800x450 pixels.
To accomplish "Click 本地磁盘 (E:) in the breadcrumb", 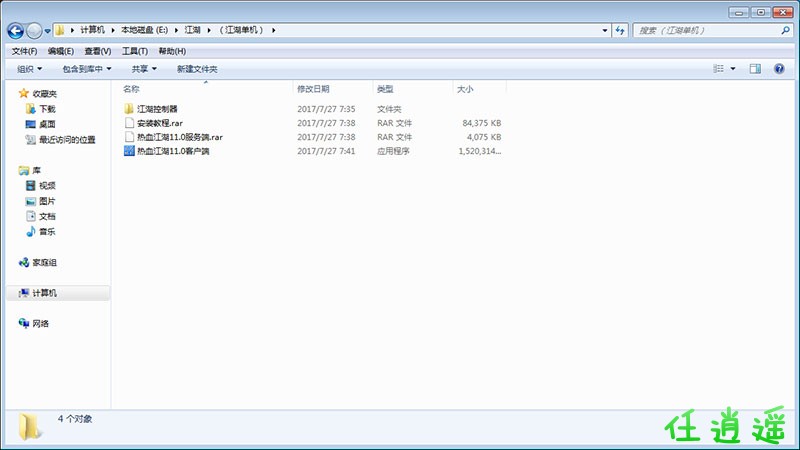I will [144, 30].
